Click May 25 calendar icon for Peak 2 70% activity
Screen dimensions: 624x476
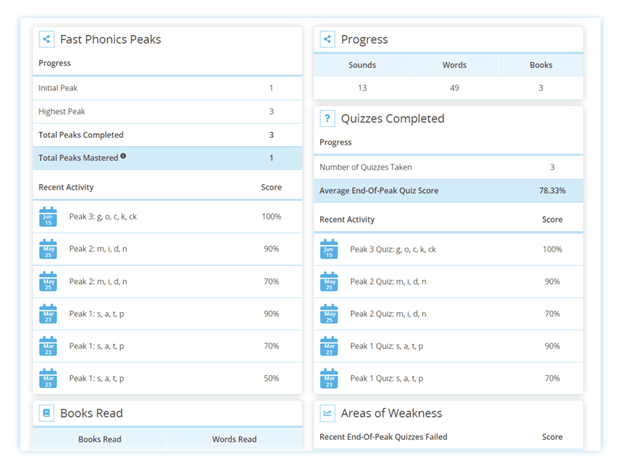point(48,281)
